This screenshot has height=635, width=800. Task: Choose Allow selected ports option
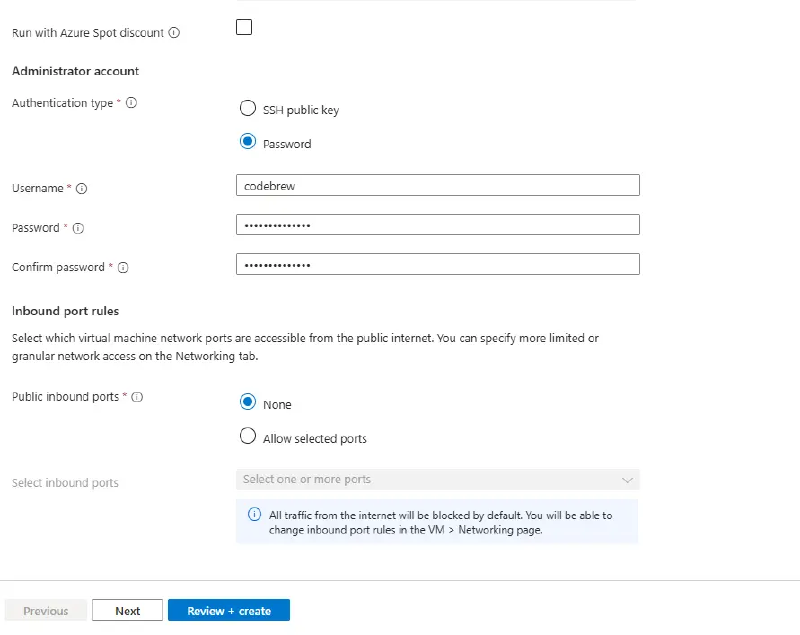coord(248,436)
